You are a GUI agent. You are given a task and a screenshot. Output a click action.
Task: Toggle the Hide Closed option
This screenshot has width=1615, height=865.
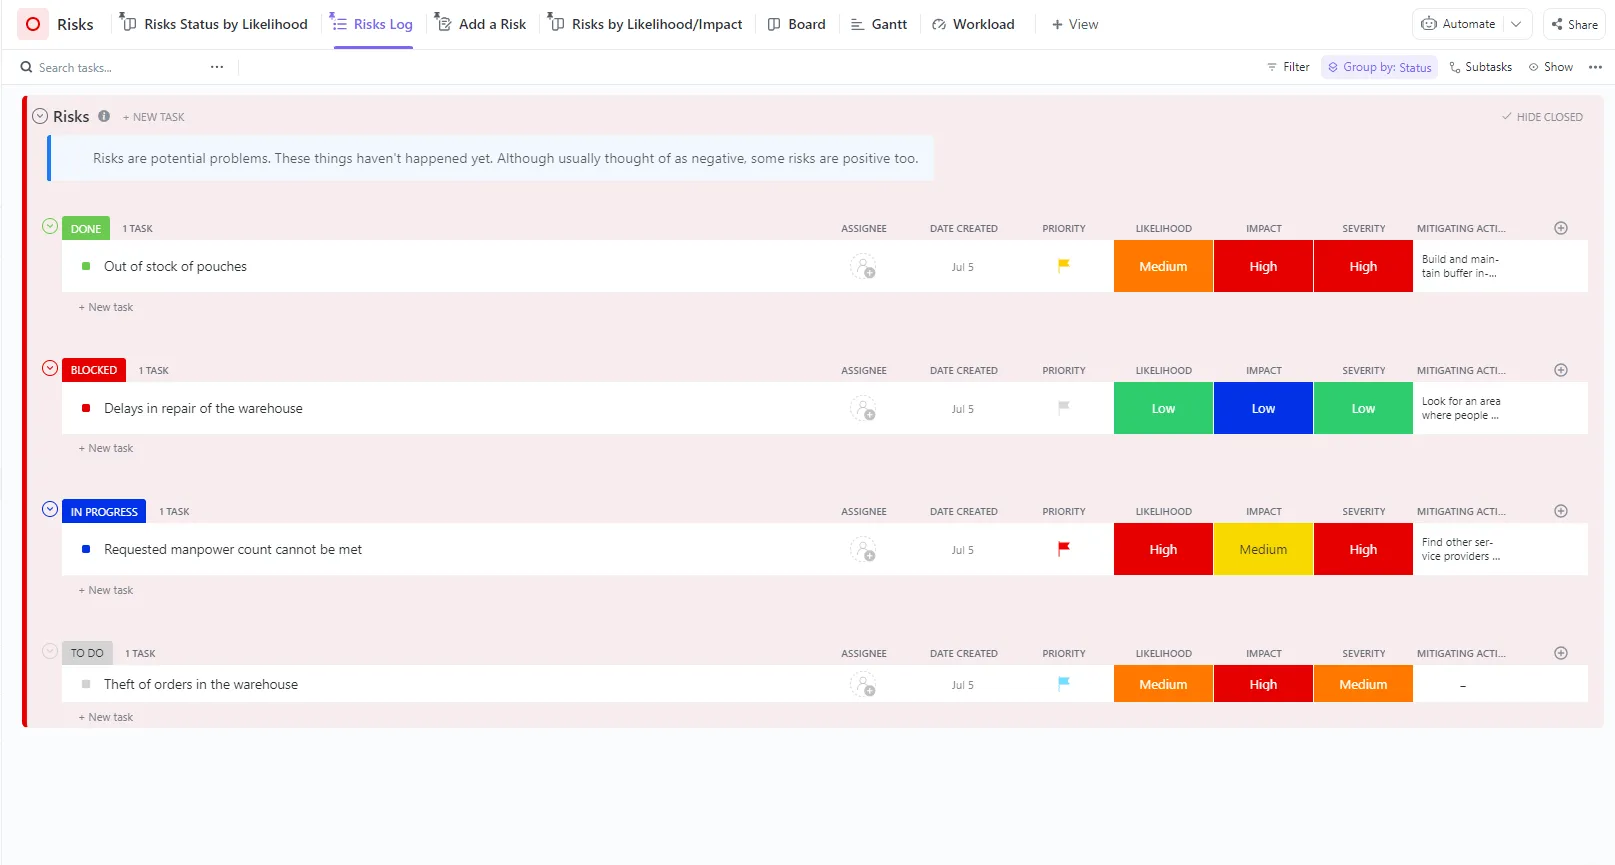click(1542, 117)
